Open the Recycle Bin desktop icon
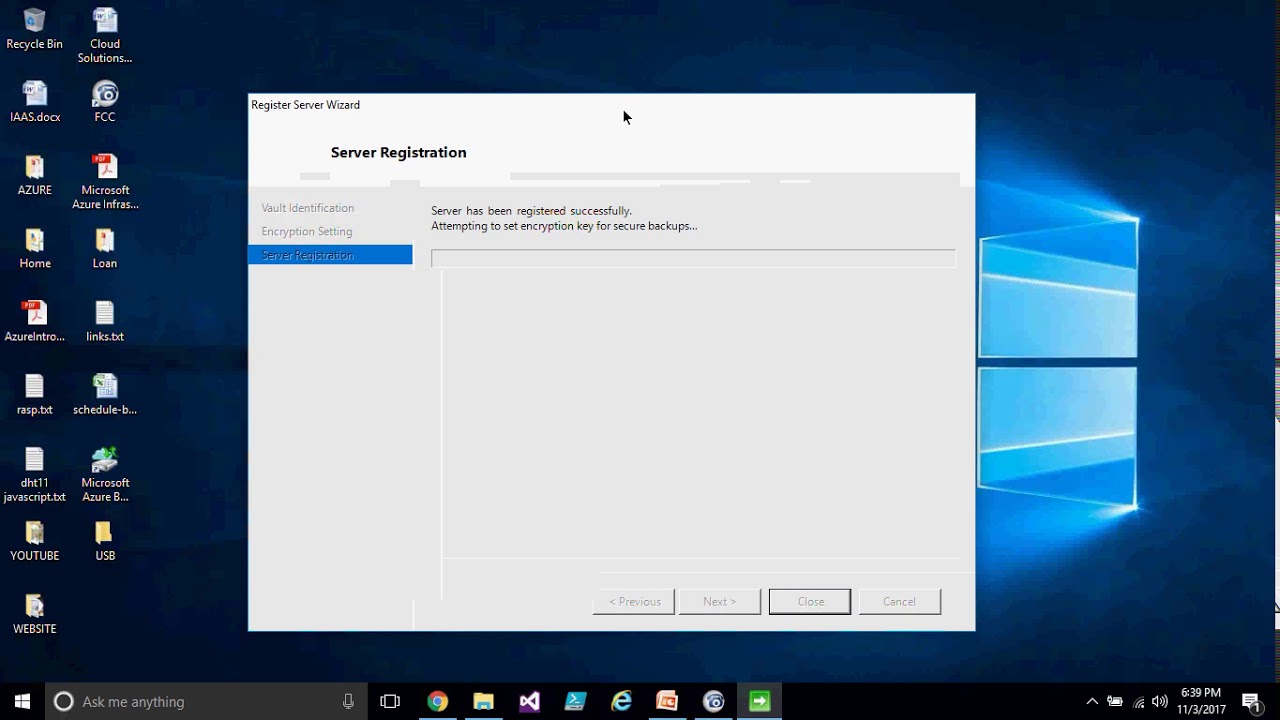Image resolution: width=1280 pixels, height=720 pixels. click(x=34, y=28)
